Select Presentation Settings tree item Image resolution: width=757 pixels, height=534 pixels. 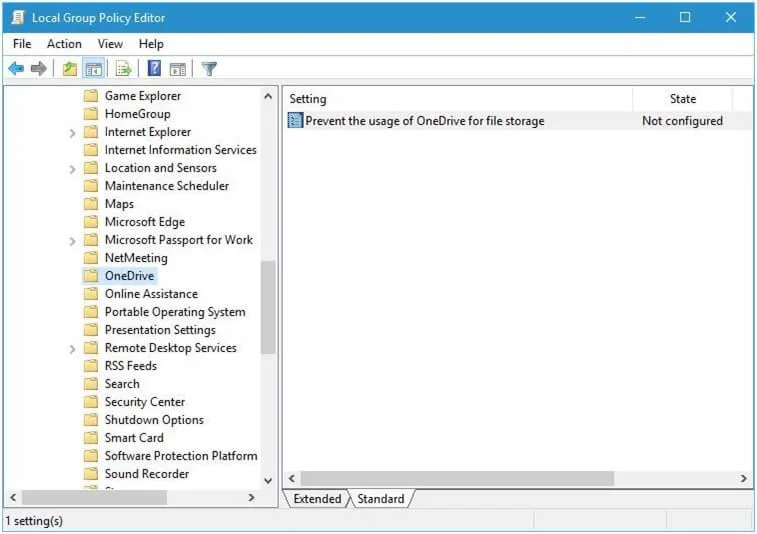(x=160, y=330)
